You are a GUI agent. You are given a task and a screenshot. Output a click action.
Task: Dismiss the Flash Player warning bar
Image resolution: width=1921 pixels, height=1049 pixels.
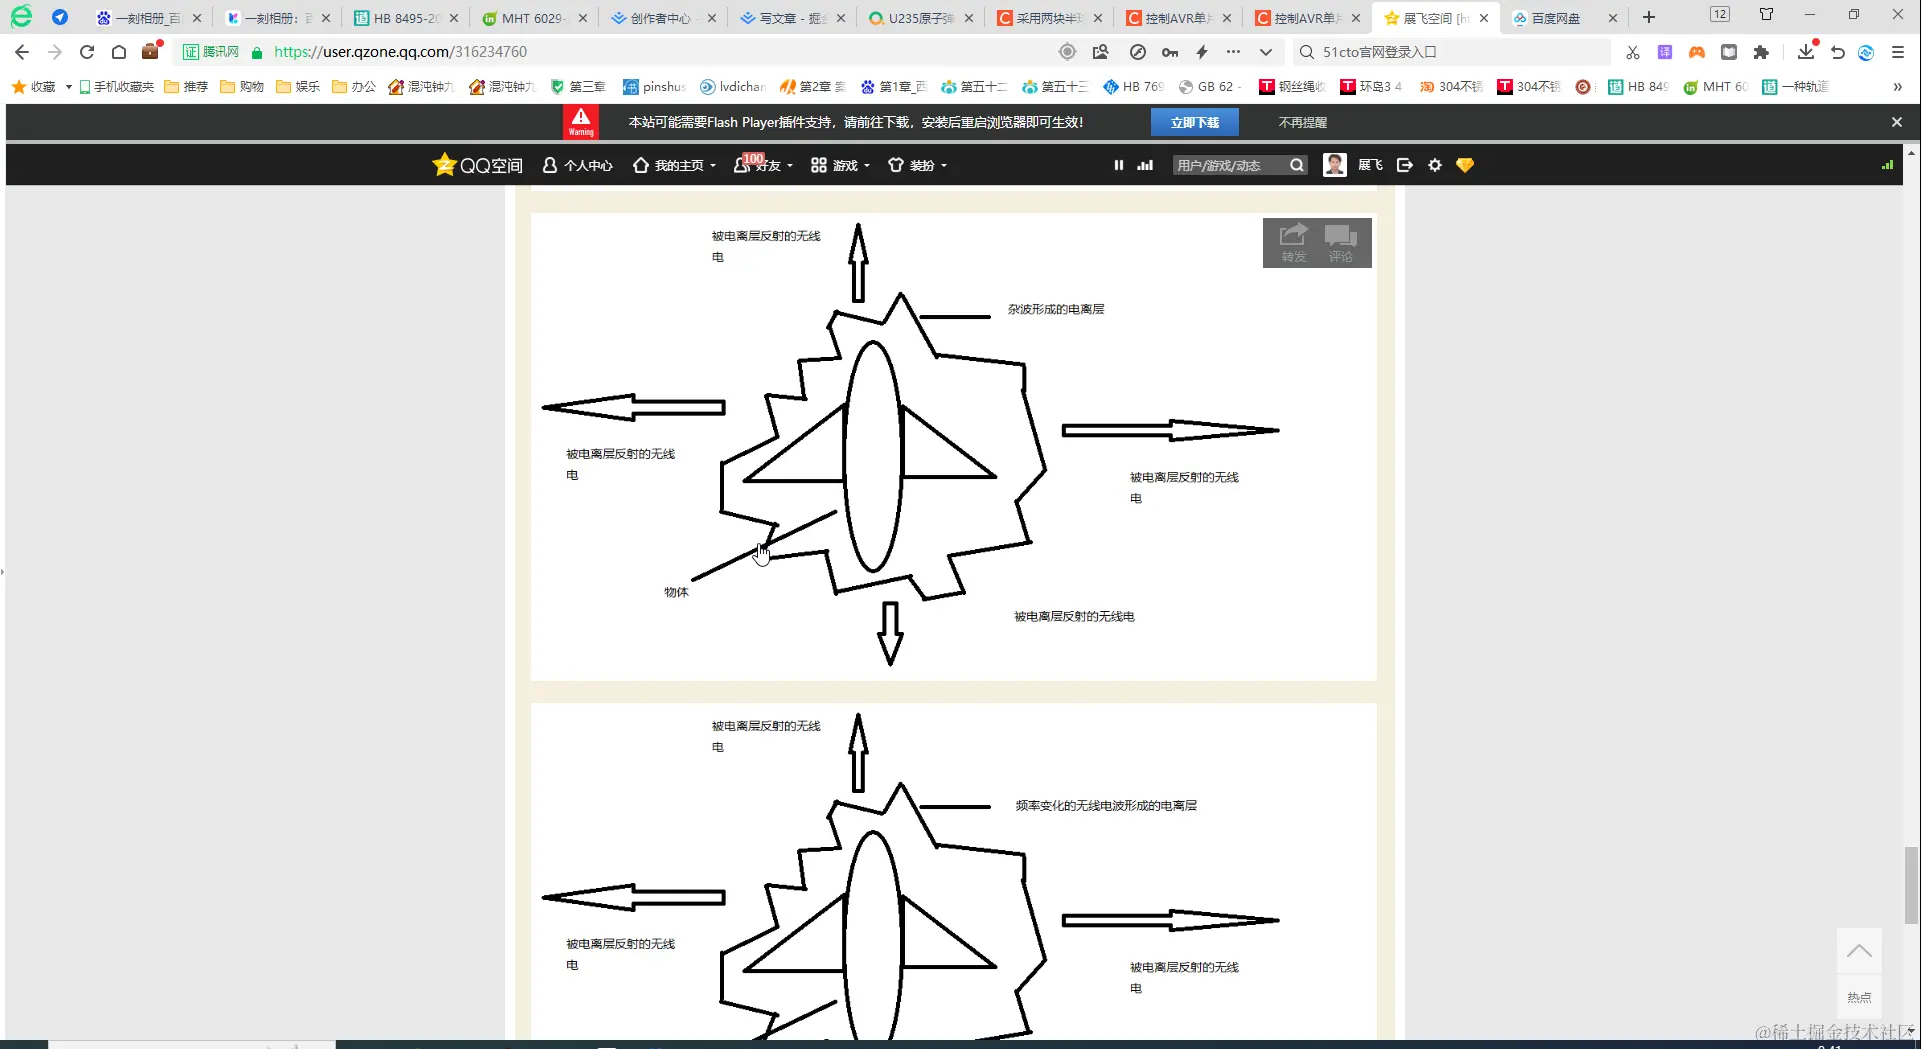pos(1897,122)
